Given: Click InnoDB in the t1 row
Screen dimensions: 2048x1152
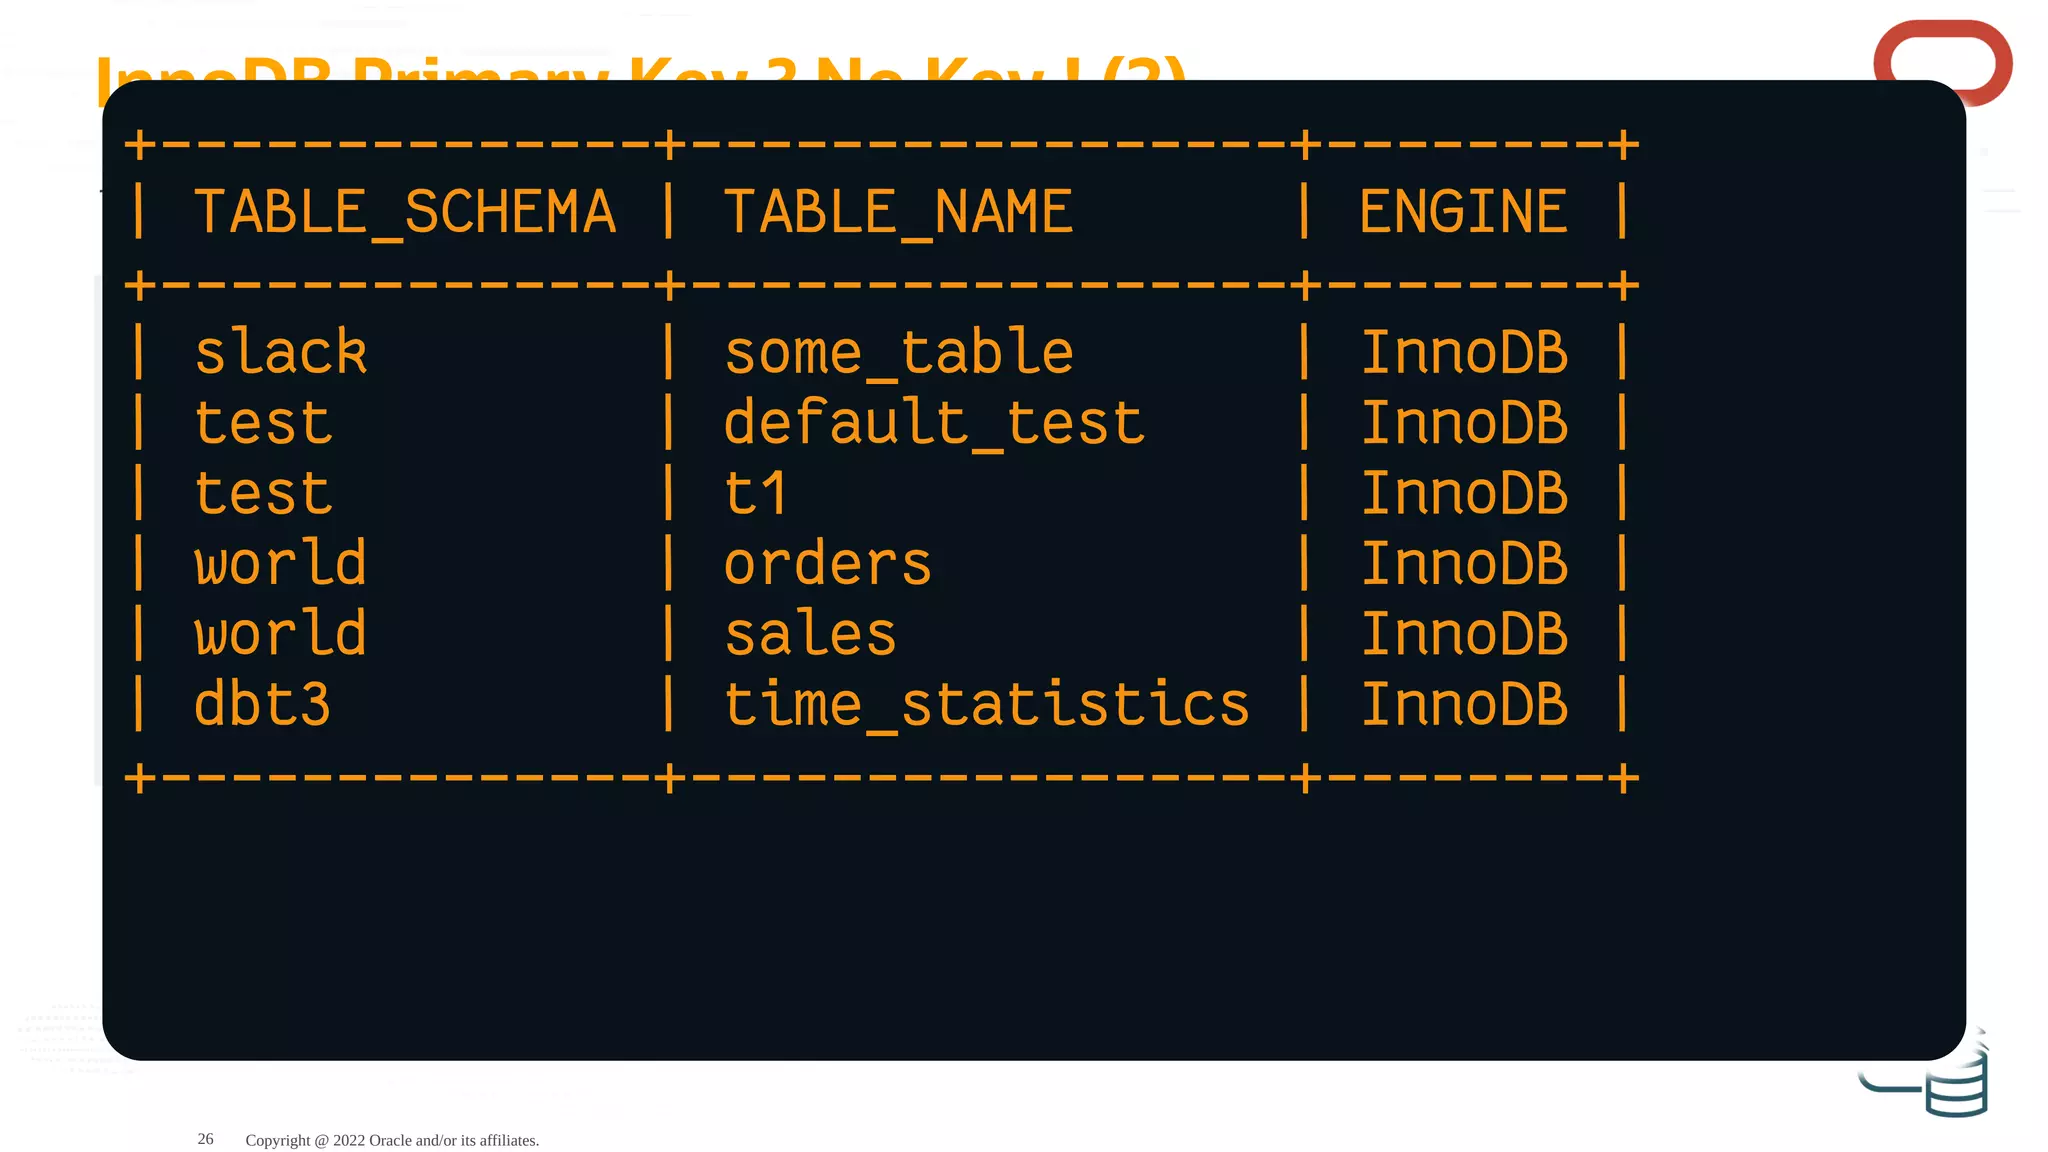Looking at the screenshot, I should click(1464, 493).
